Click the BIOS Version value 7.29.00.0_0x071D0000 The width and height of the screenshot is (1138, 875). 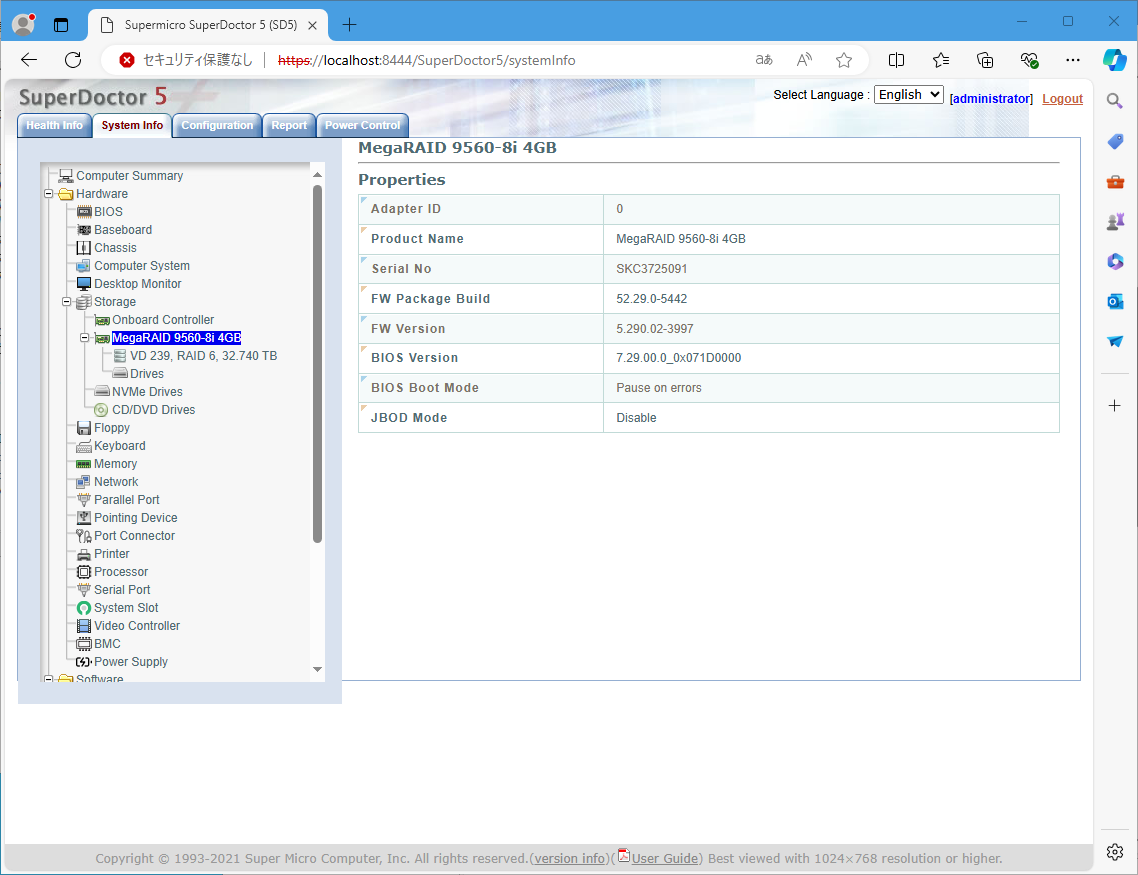click(679, 358)
